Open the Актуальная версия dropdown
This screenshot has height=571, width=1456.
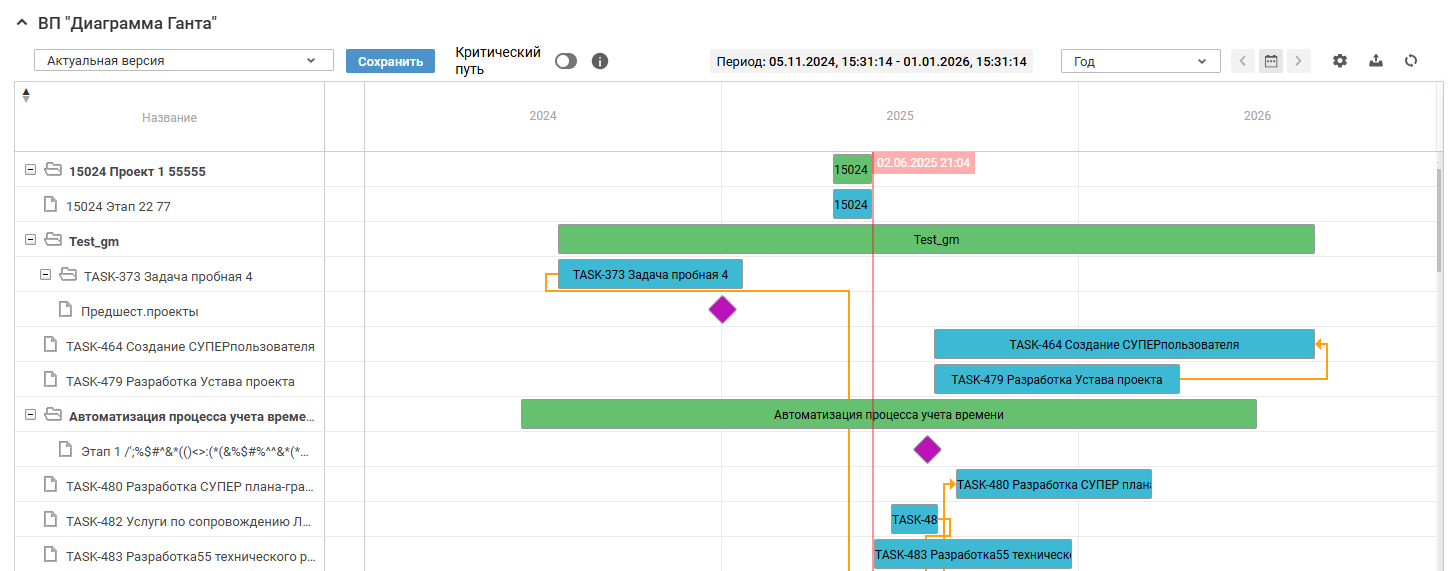point(183,61)
